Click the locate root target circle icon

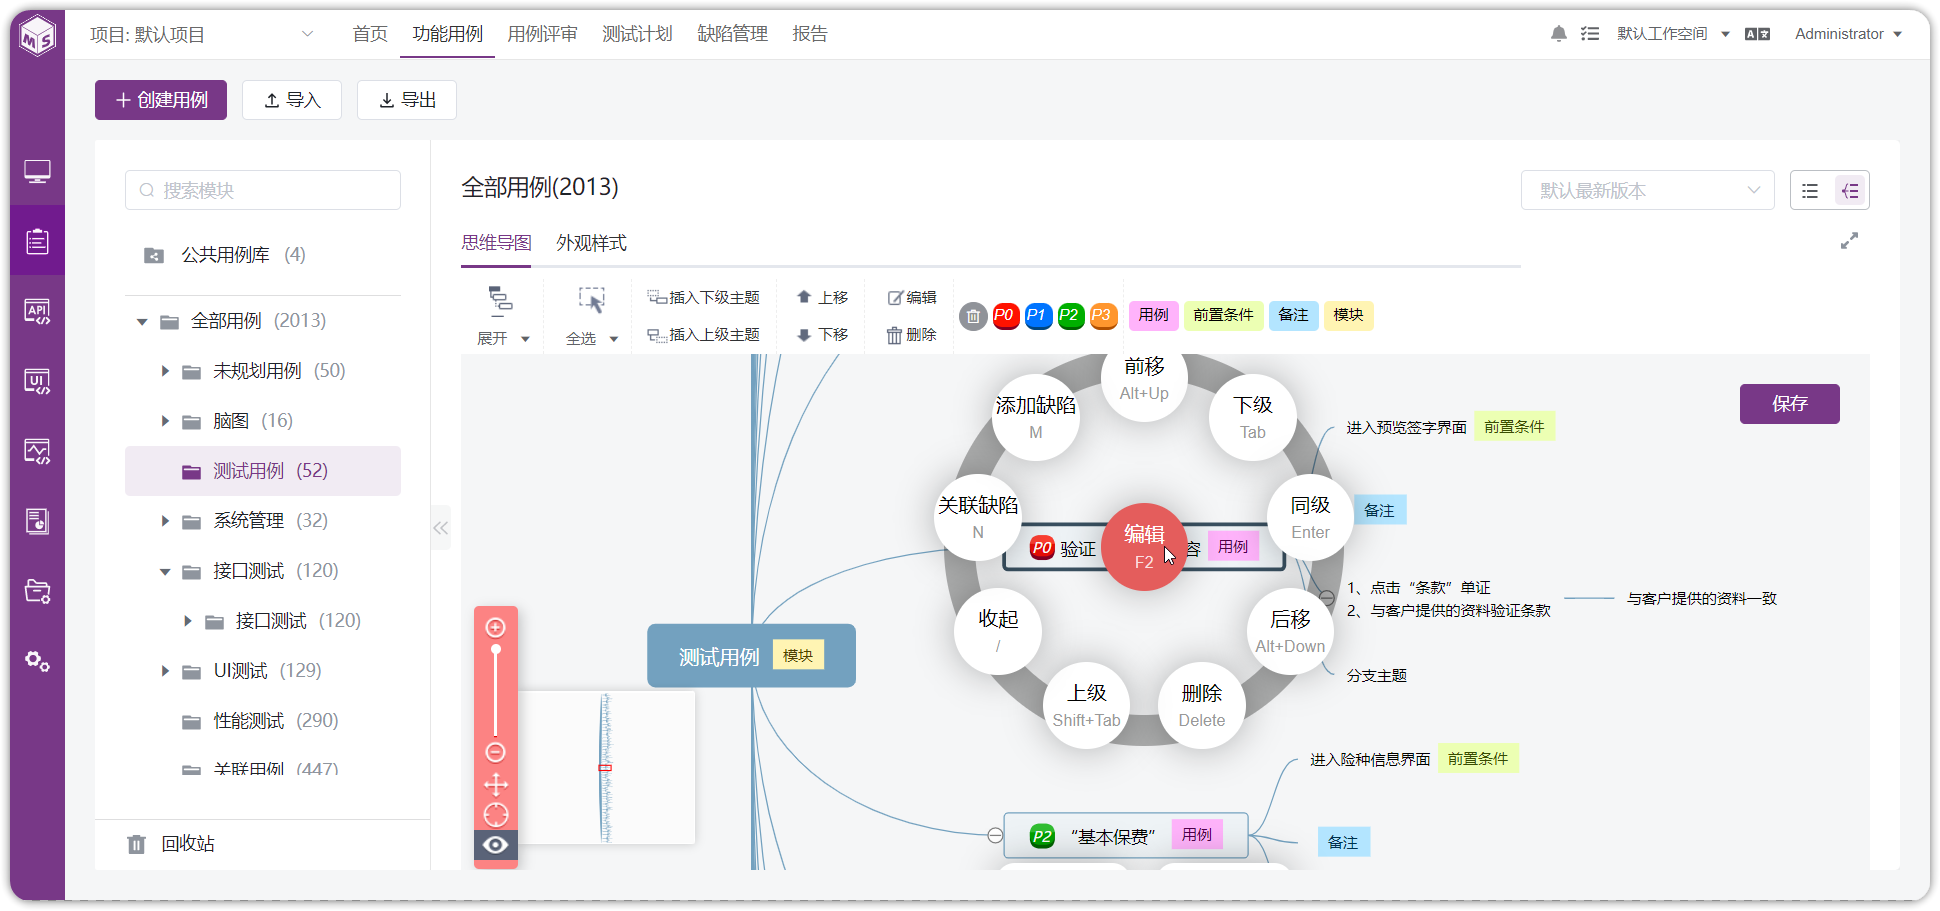click(x=496, y=814)
